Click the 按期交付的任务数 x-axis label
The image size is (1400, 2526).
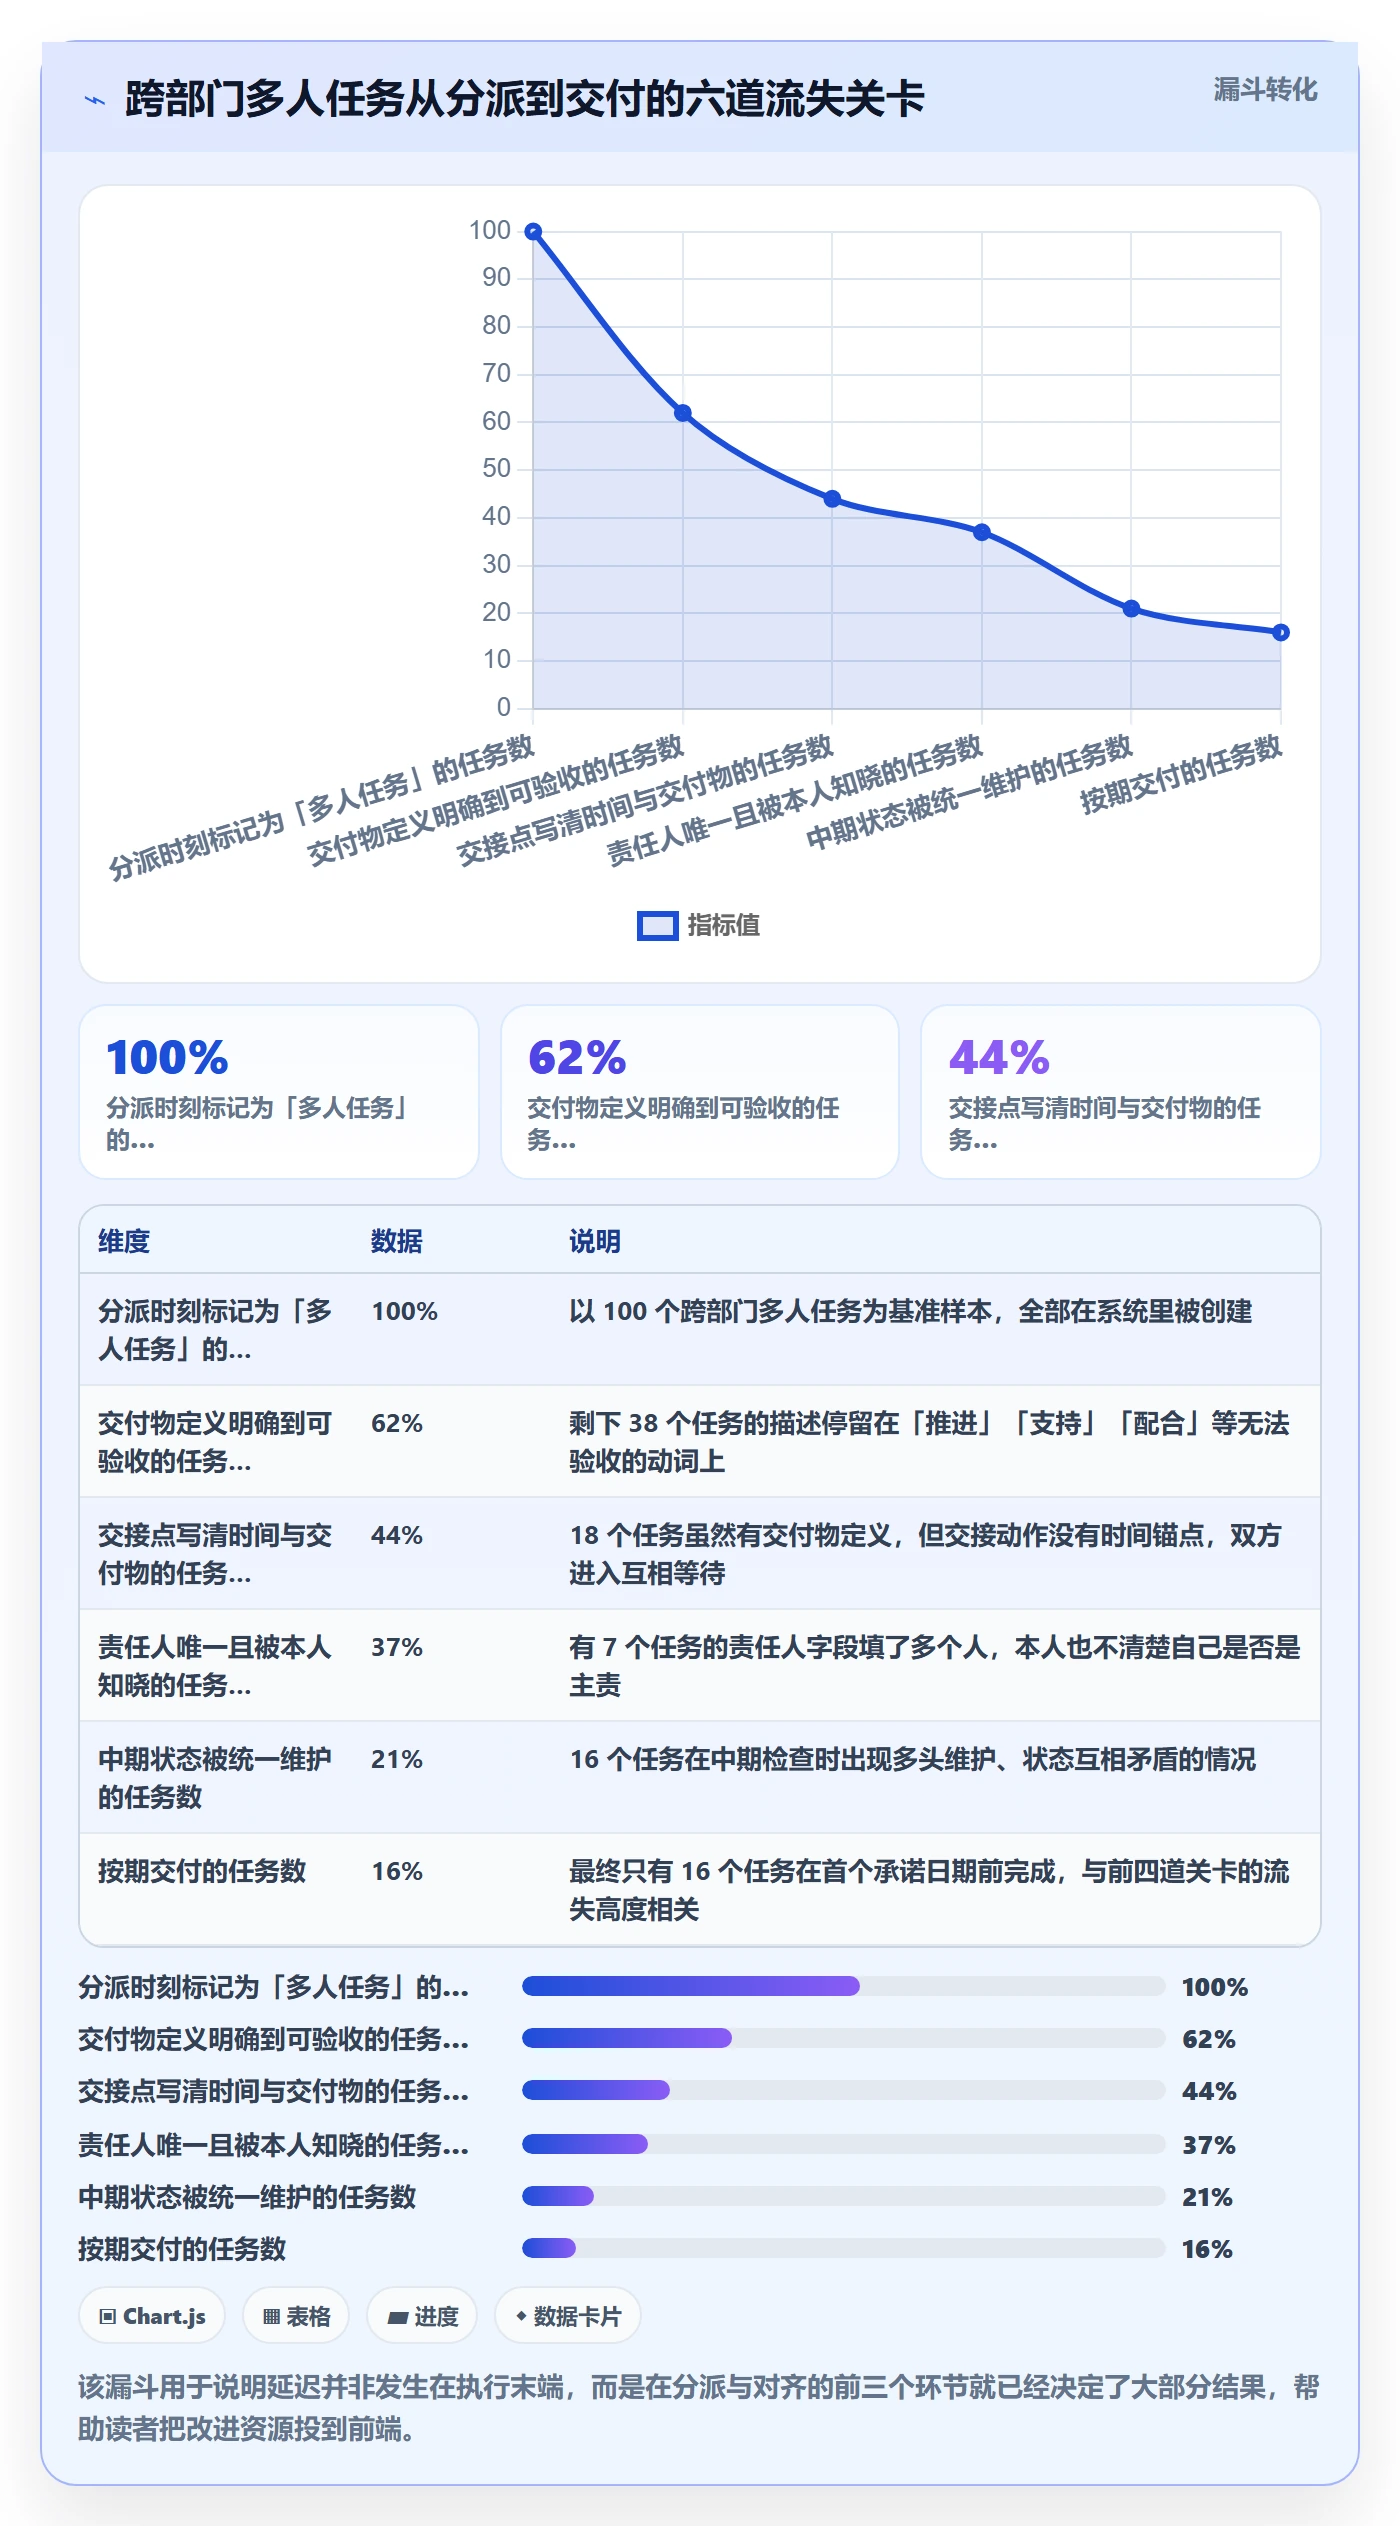point(1181,774)
